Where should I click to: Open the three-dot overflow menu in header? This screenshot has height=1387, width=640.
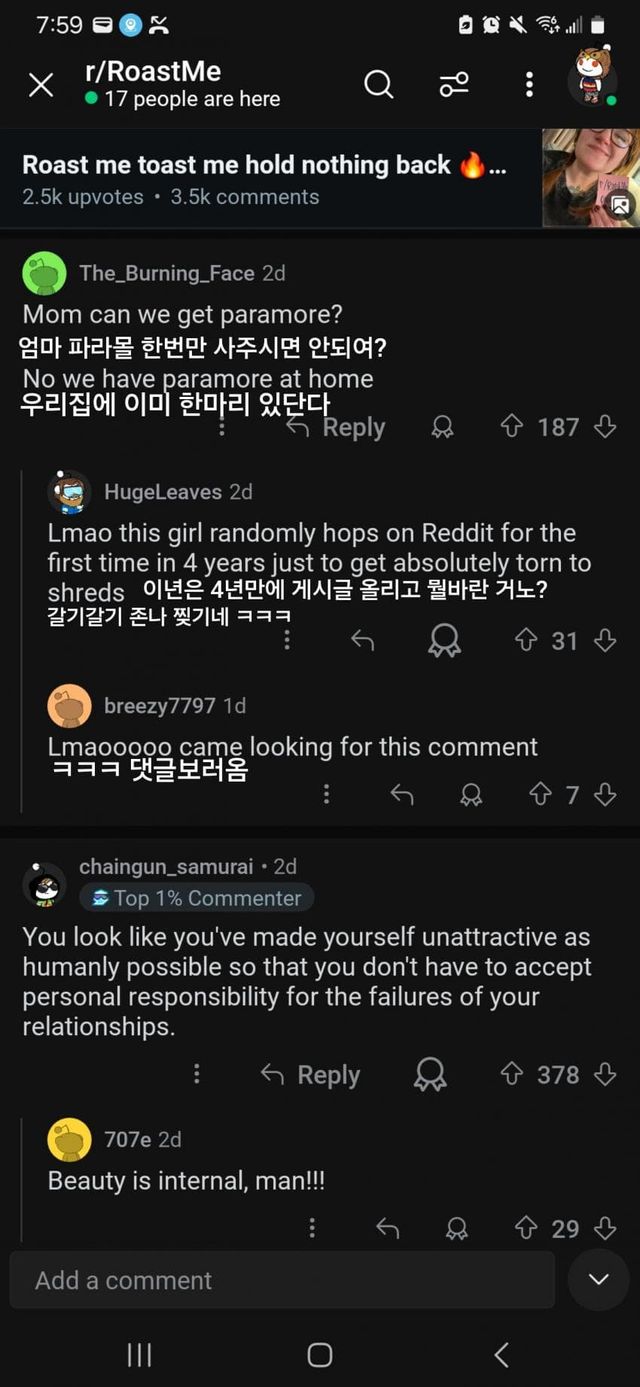pyautogui.click(x=529, y=85)
